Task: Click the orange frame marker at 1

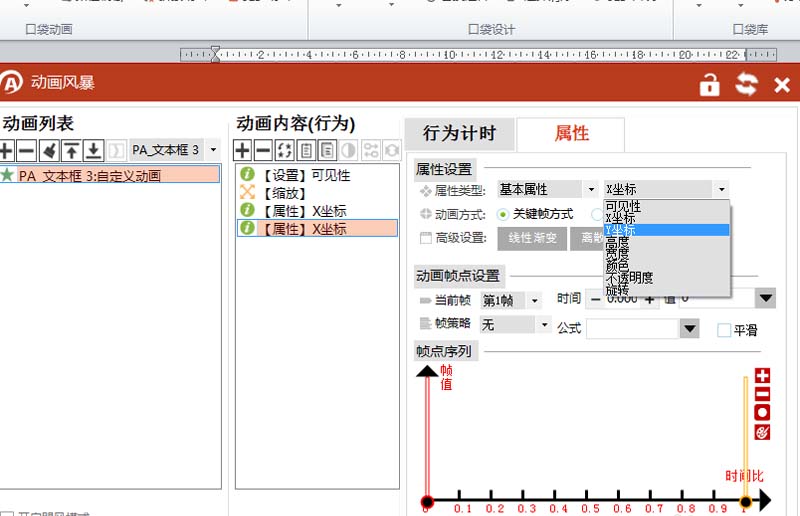Action: [746, 502]
